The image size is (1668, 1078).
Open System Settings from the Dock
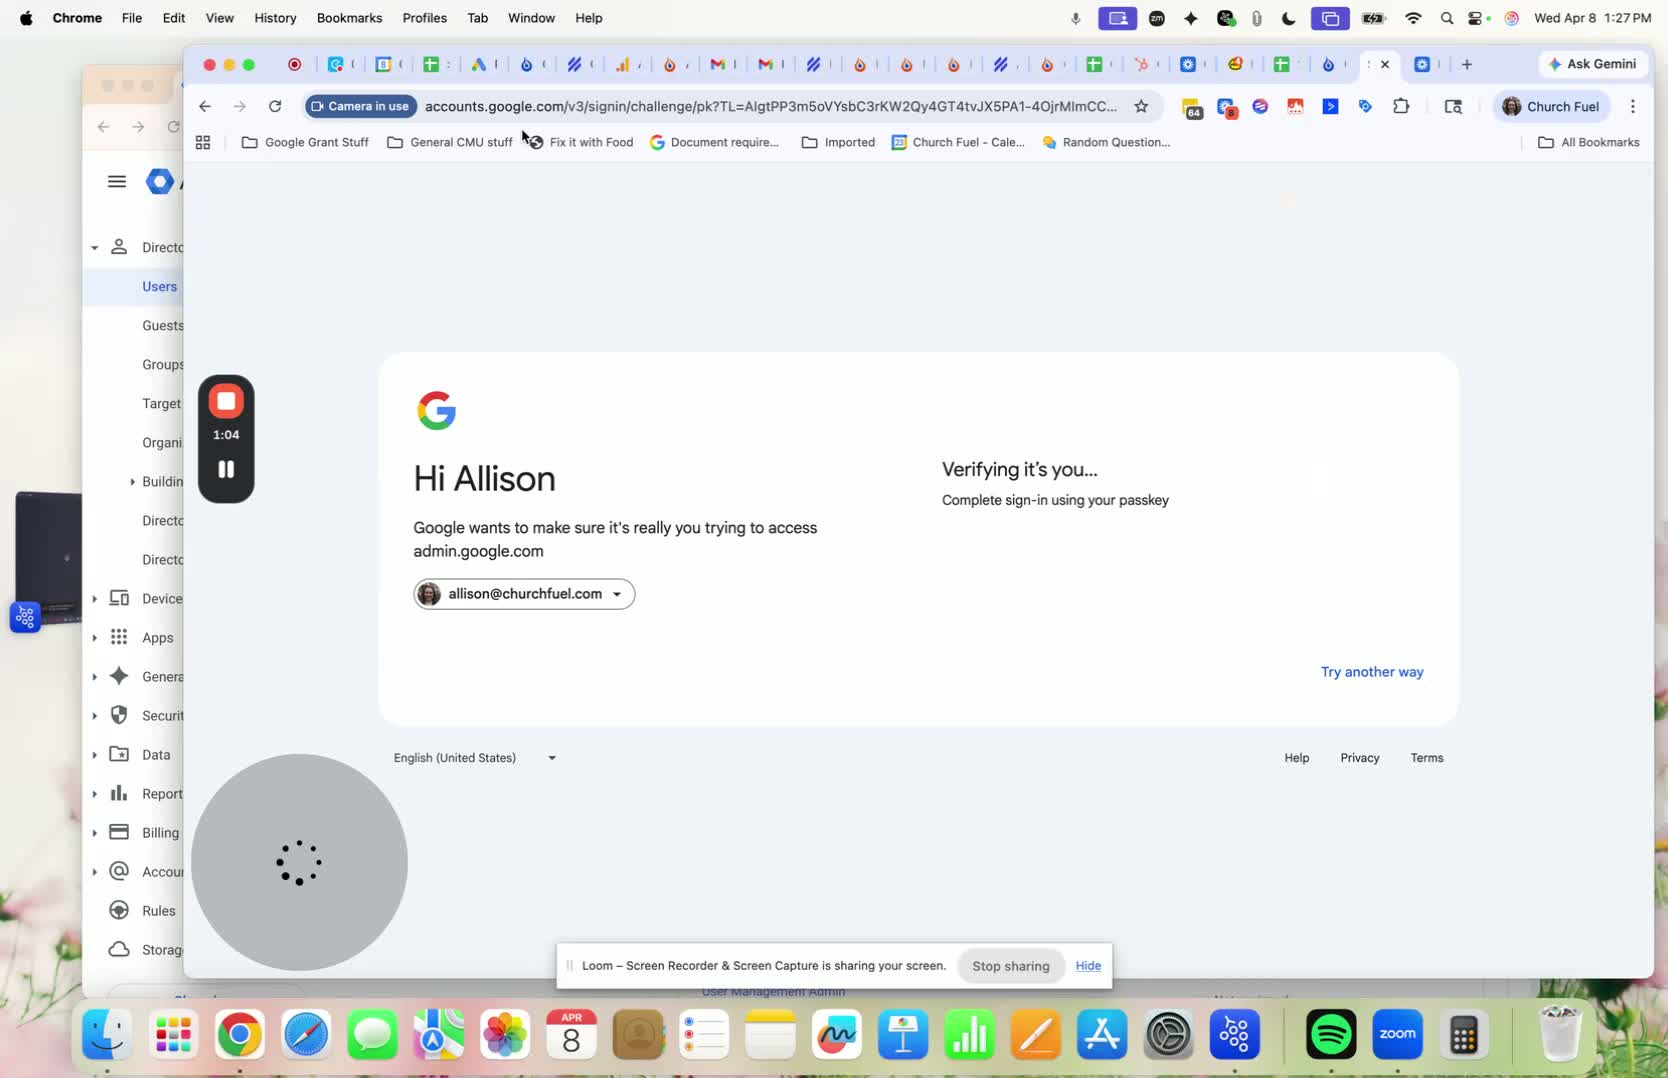pos(1168,1034)
